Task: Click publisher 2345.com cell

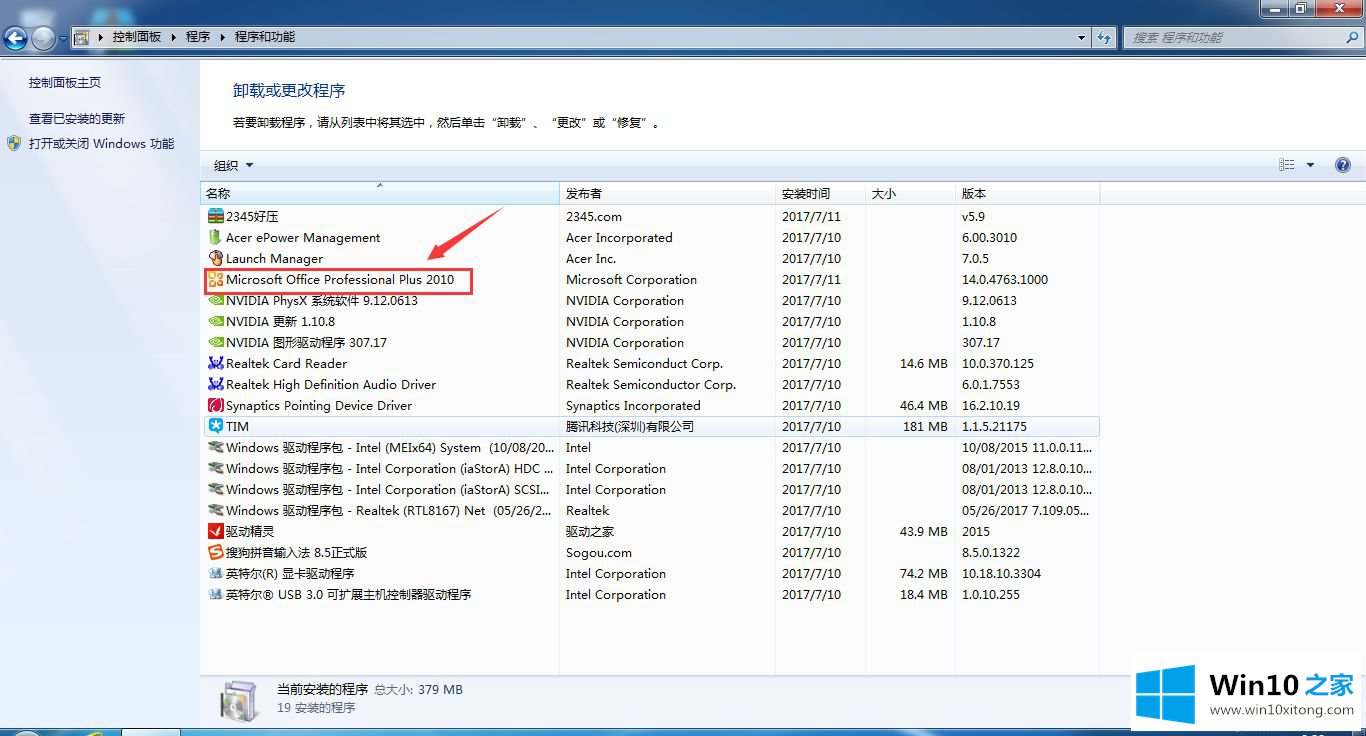Action: (594, 217)
